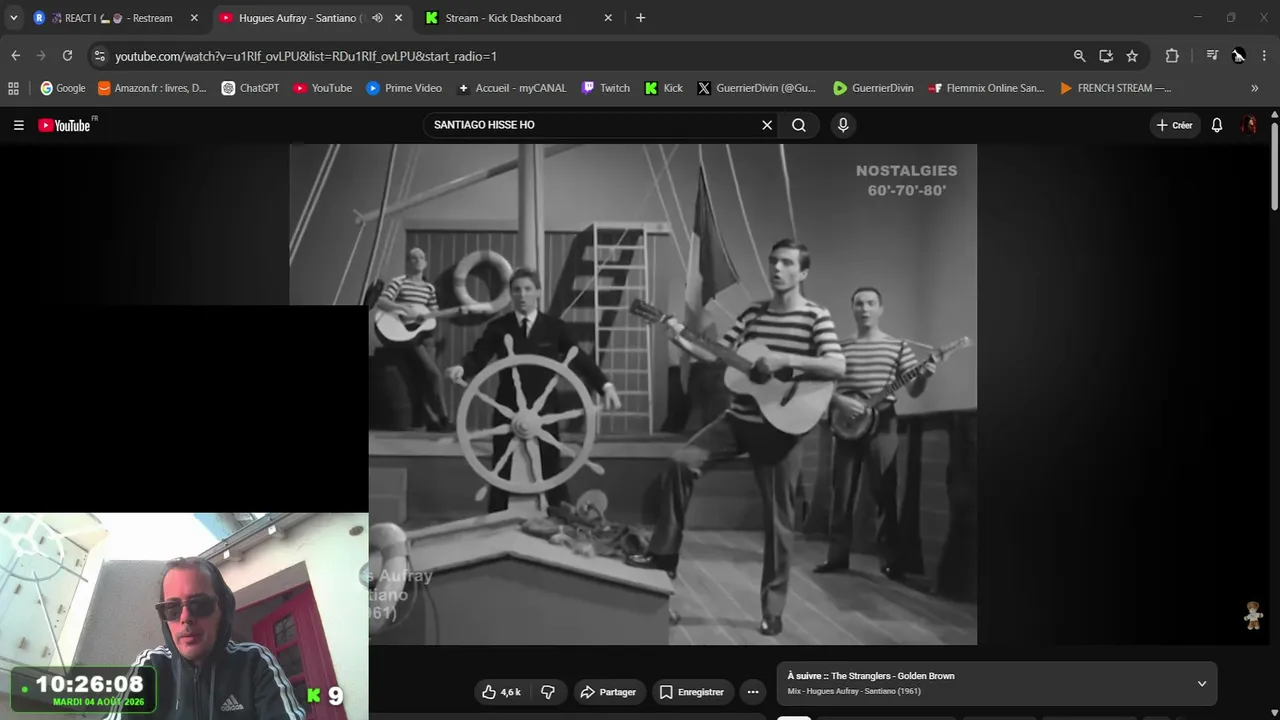Screen dimensions: 1280x720
Task: Click the Partager button
Action: [608, 692]
